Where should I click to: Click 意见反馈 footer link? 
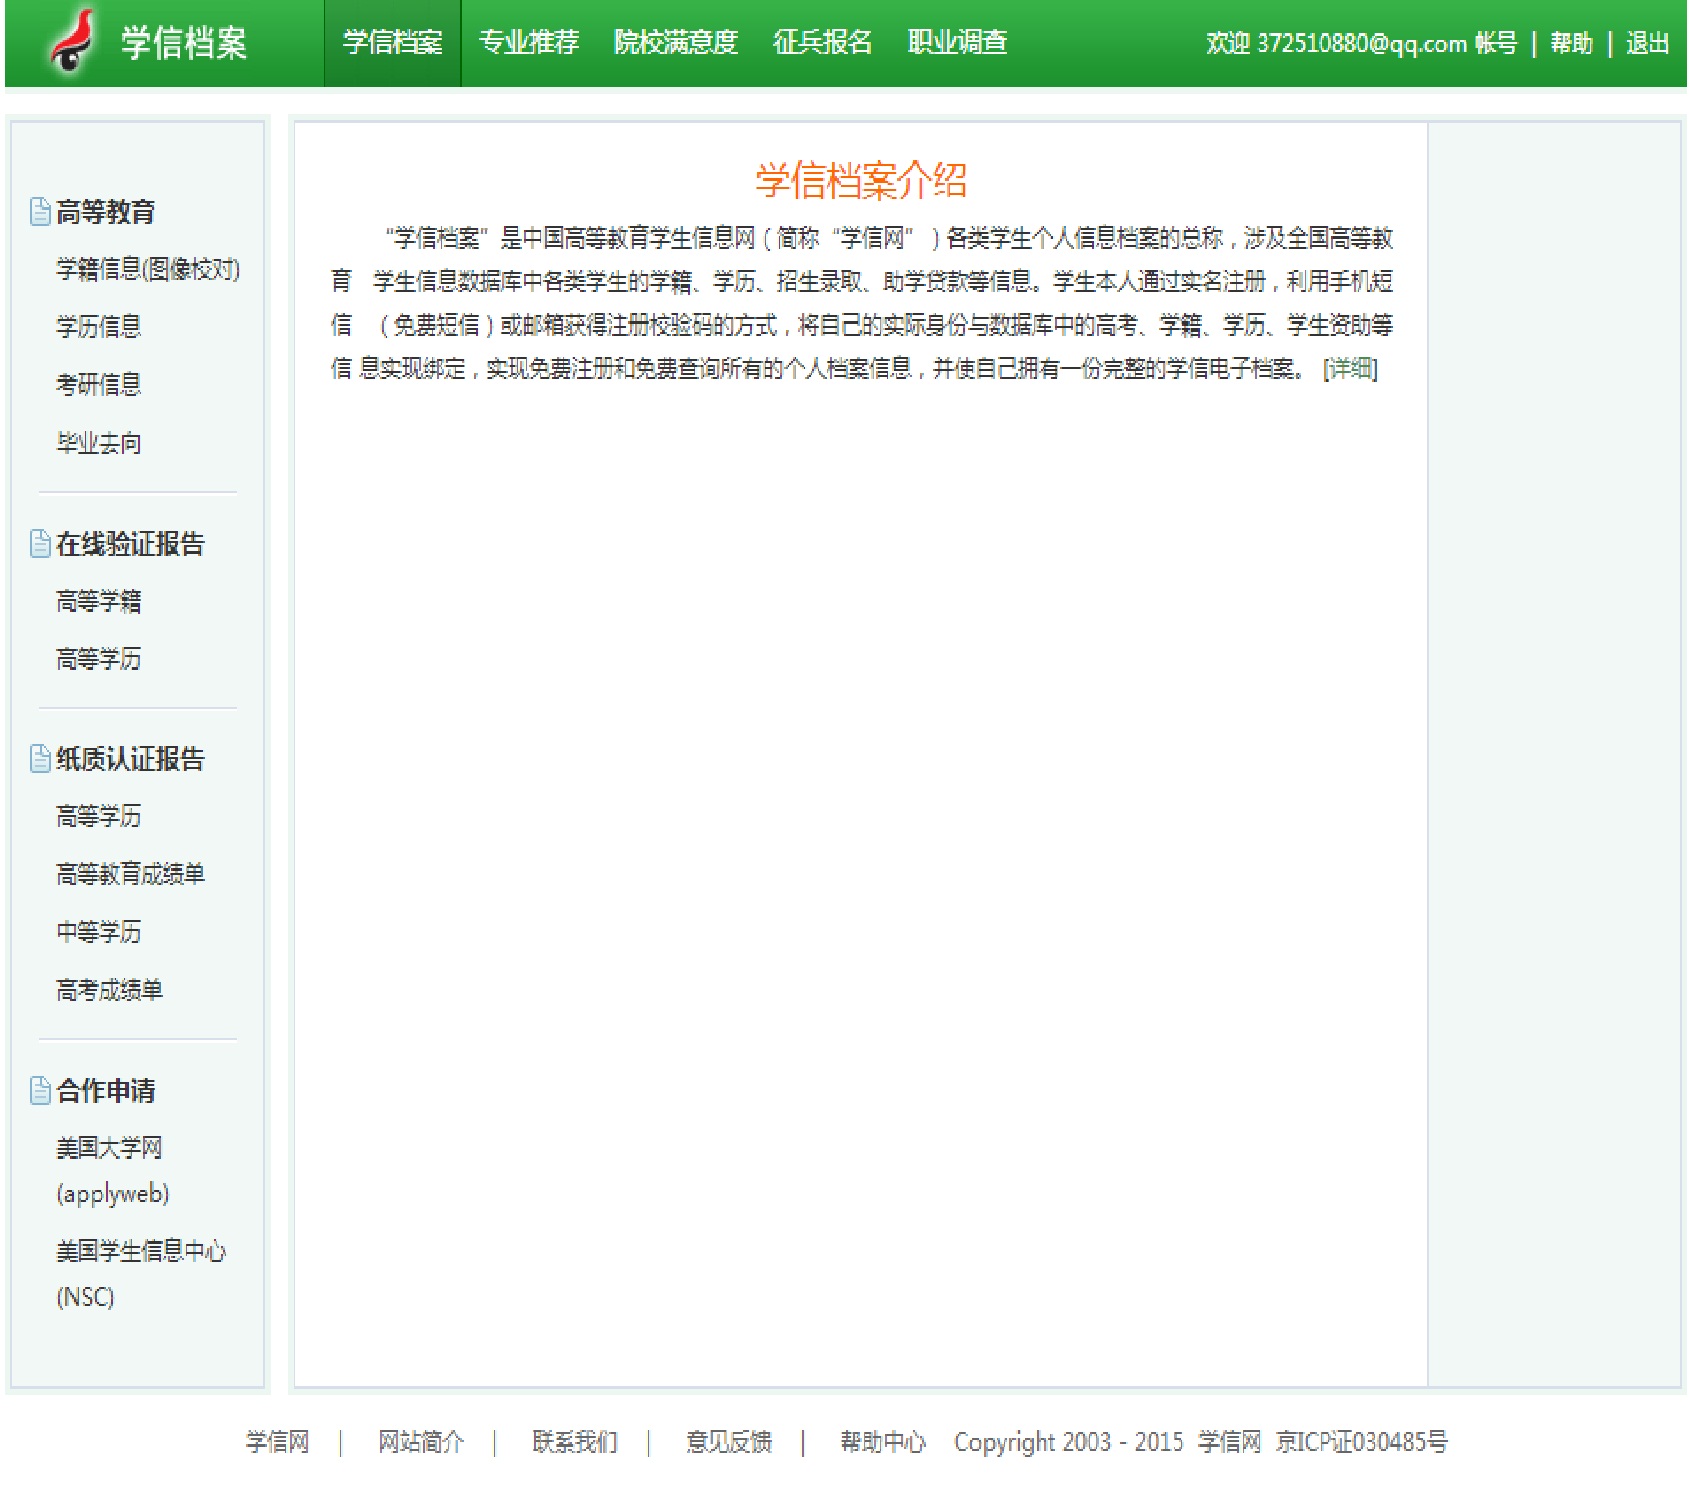pyautogui.click(x=729, y=1442)
